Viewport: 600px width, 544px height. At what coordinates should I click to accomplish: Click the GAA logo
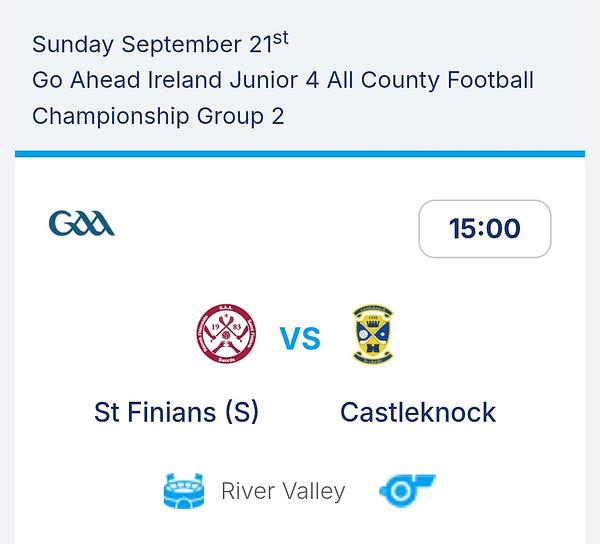(x=81, y=222)
